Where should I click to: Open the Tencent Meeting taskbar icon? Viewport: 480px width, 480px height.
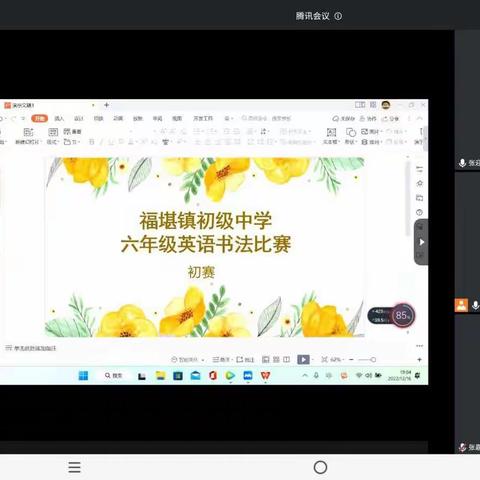pyautogui.click(x=248, y=376)
